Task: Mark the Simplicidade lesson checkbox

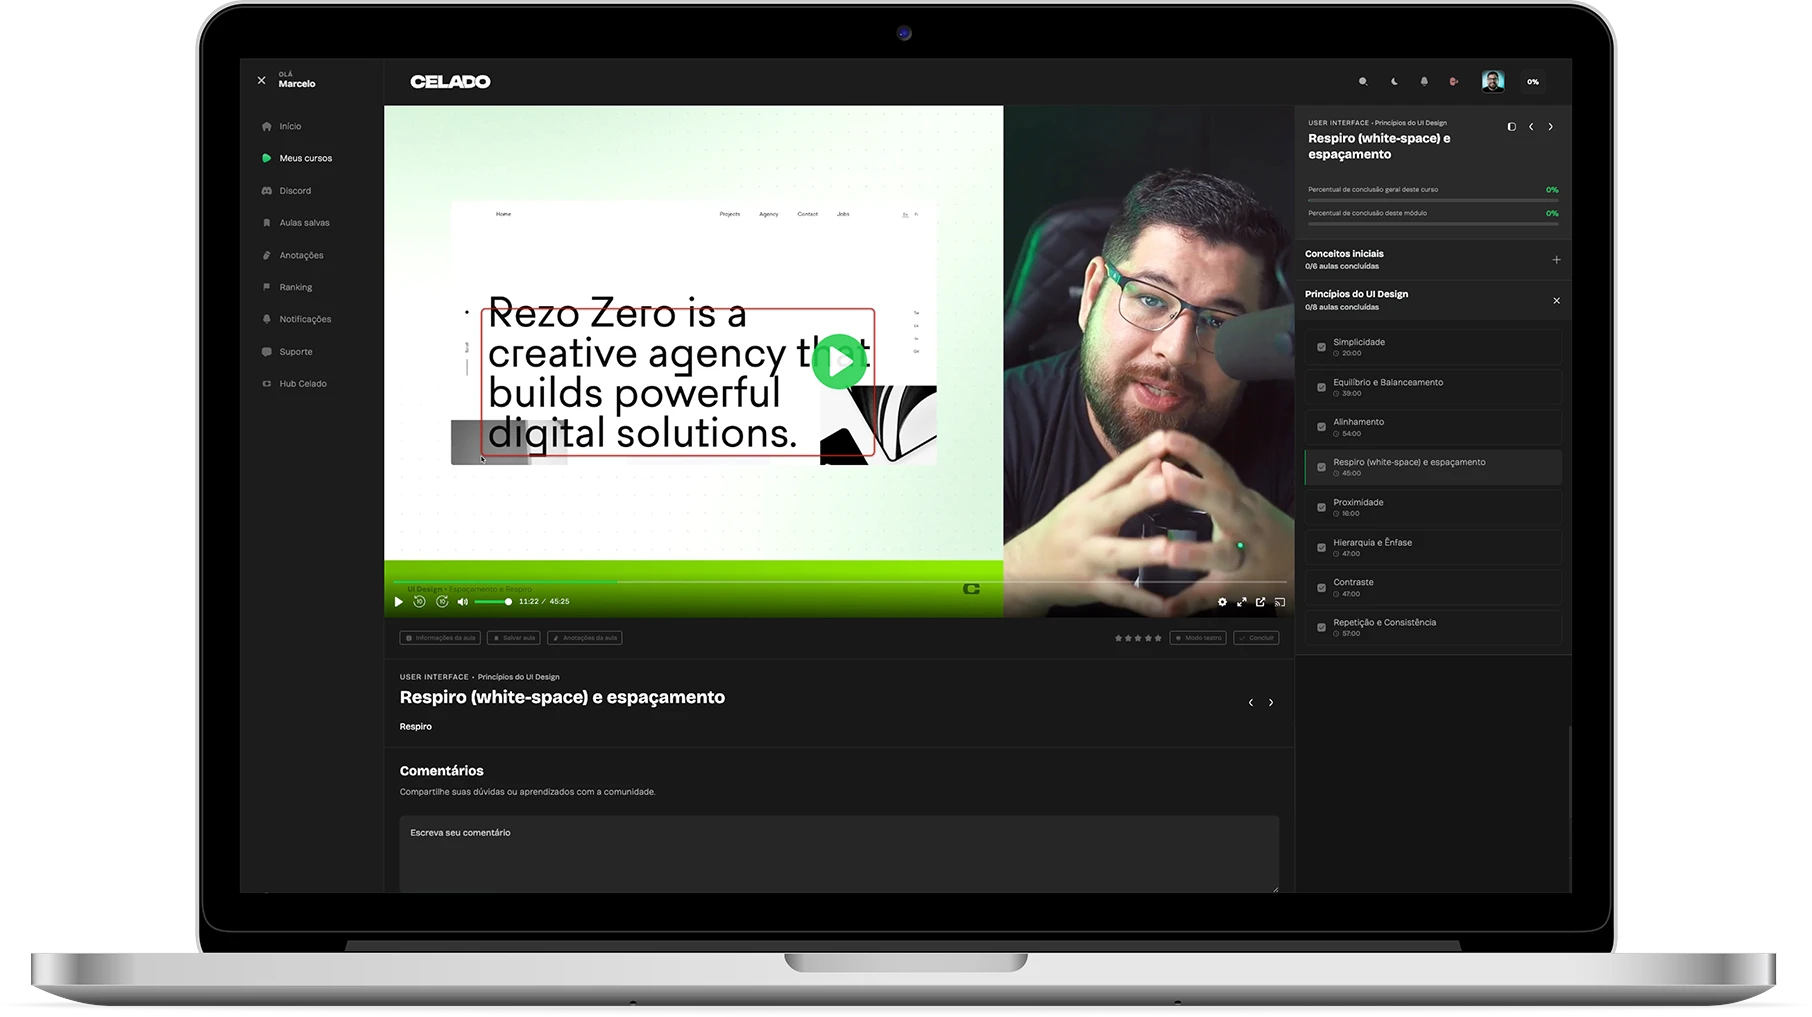Action: coord(1321,347)
